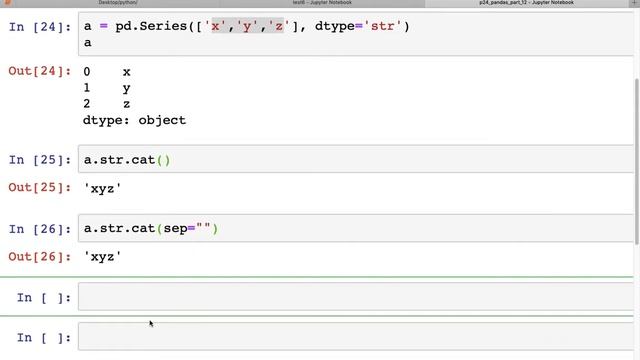Click the 'xyz' output of cell 26
This screenshot has width=640, height=360.
[102, 257]
